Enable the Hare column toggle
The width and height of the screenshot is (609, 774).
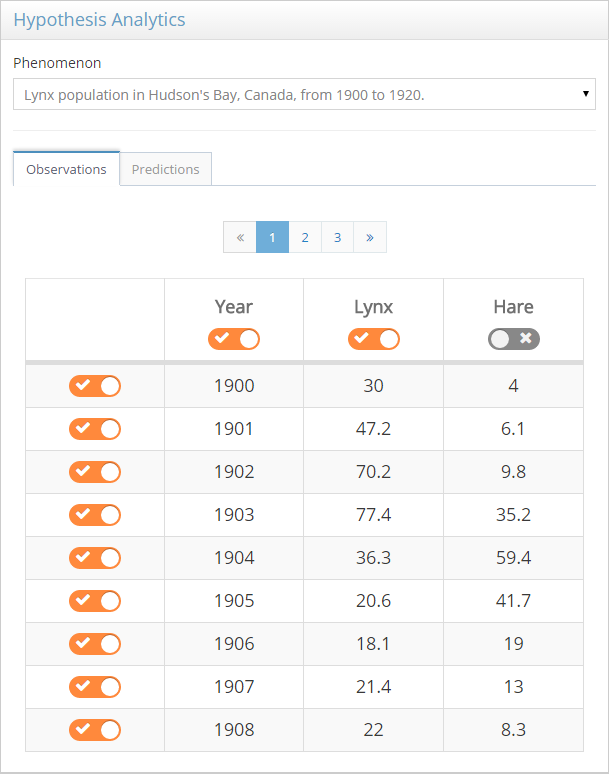tap(513, 339)
